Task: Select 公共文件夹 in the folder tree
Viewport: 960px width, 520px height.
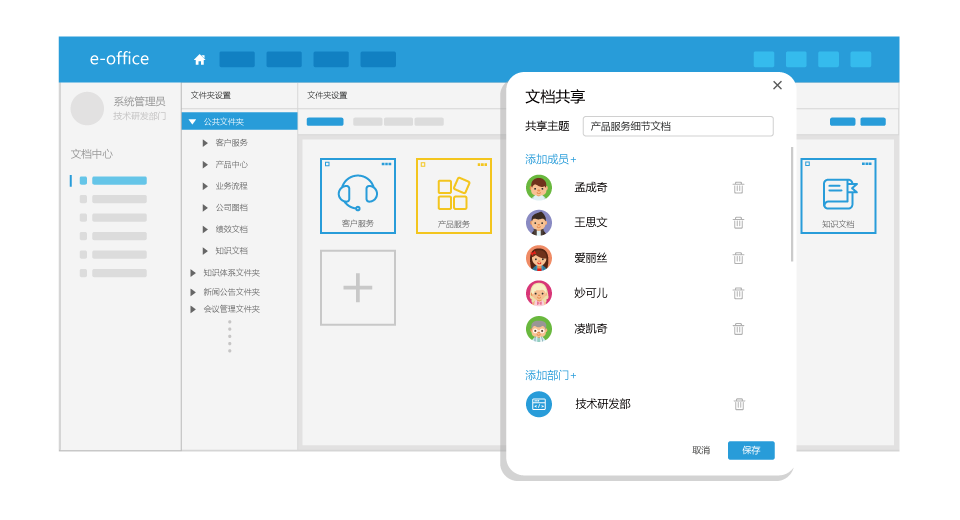Action: tap(239, 121)
